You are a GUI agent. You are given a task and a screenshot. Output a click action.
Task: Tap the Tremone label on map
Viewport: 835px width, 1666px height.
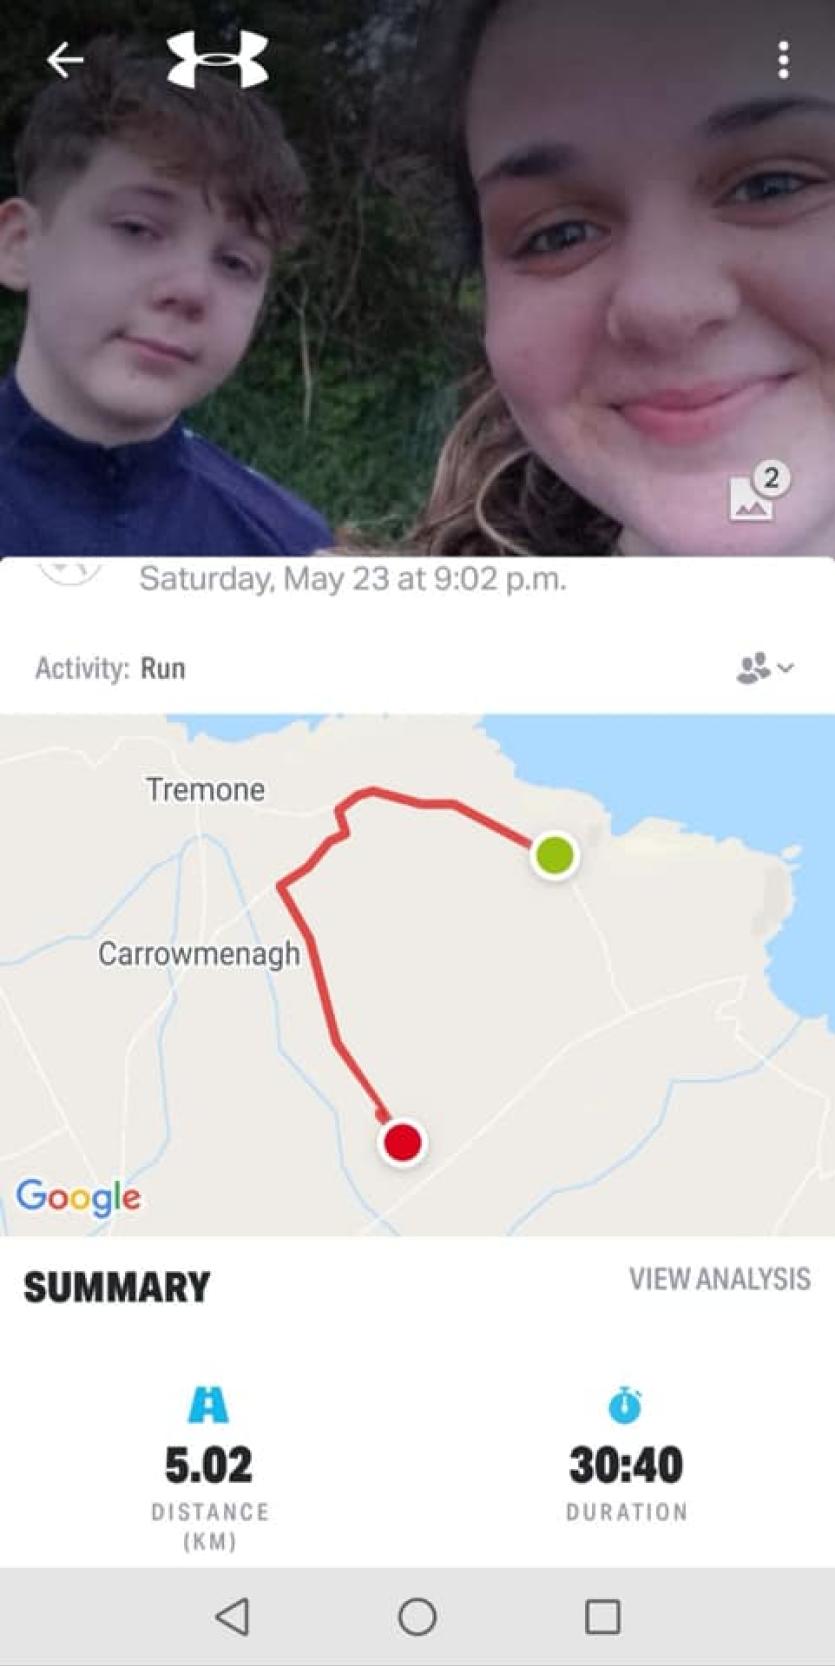(x=206, y=790)
